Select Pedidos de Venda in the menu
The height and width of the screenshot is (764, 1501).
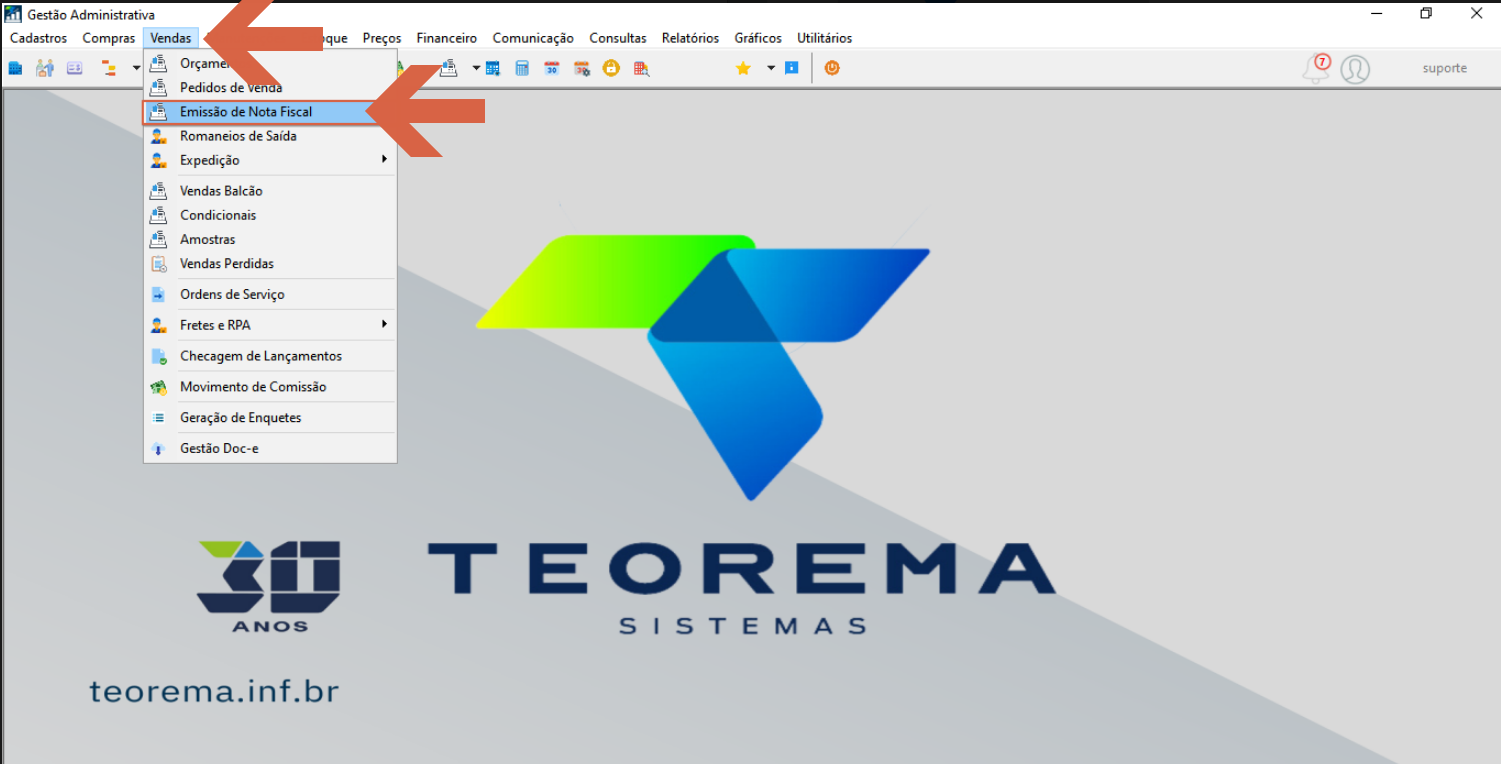[270, 88]
